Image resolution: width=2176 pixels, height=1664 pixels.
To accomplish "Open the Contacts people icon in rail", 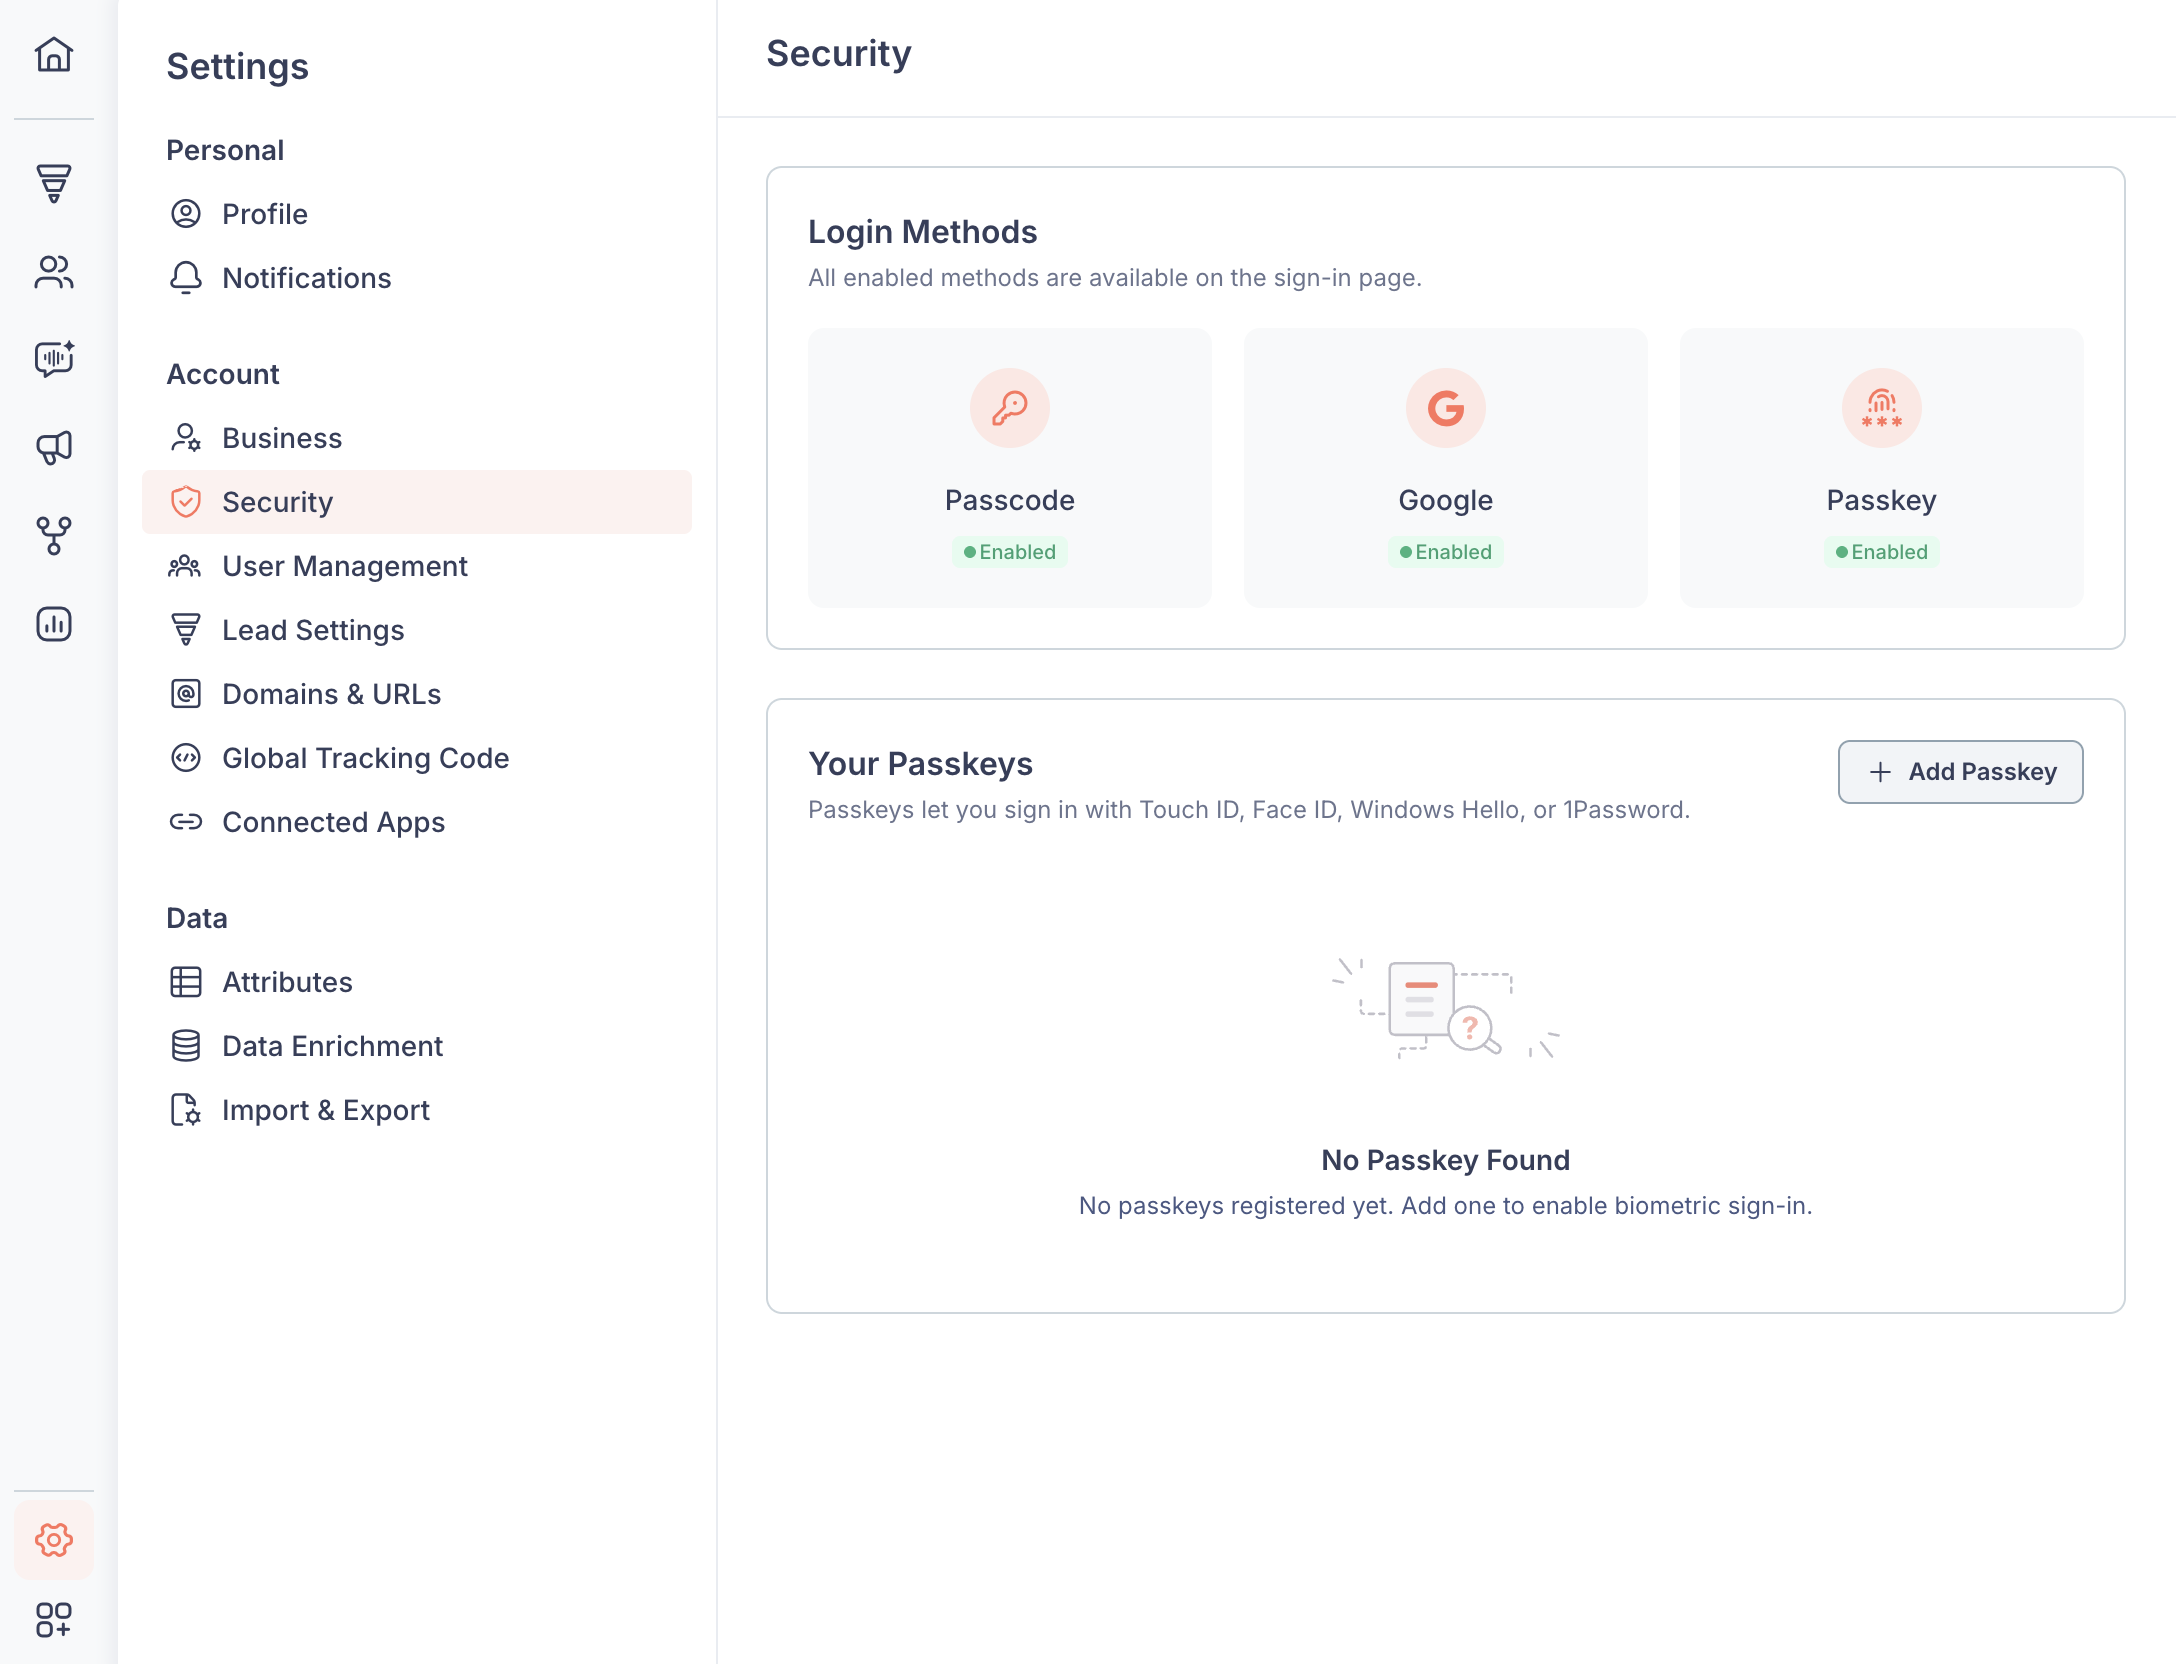I will point(54,272).
